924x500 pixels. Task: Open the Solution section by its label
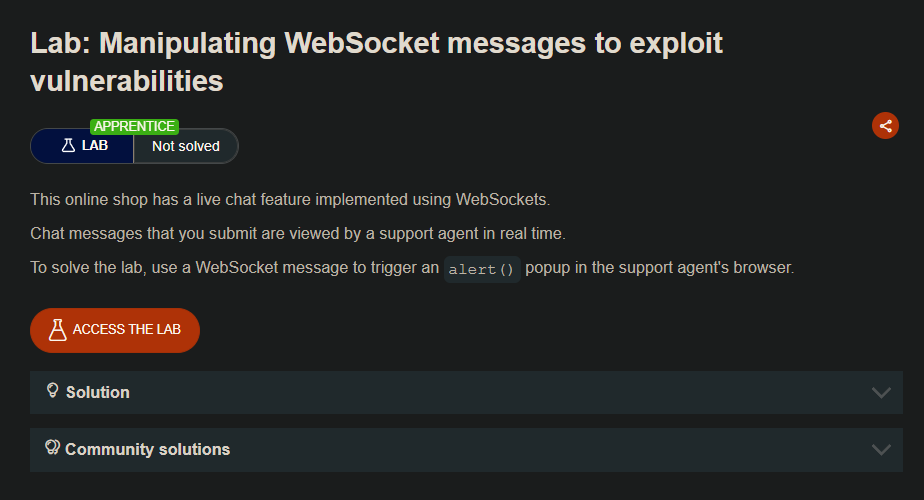pos(98,392)
